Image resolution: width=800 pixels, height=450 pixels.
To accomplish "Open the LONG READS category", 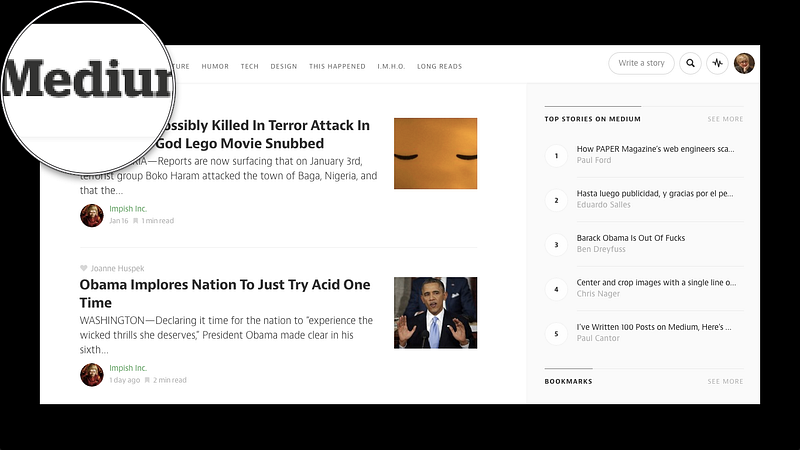I will (x=439, y=66).
